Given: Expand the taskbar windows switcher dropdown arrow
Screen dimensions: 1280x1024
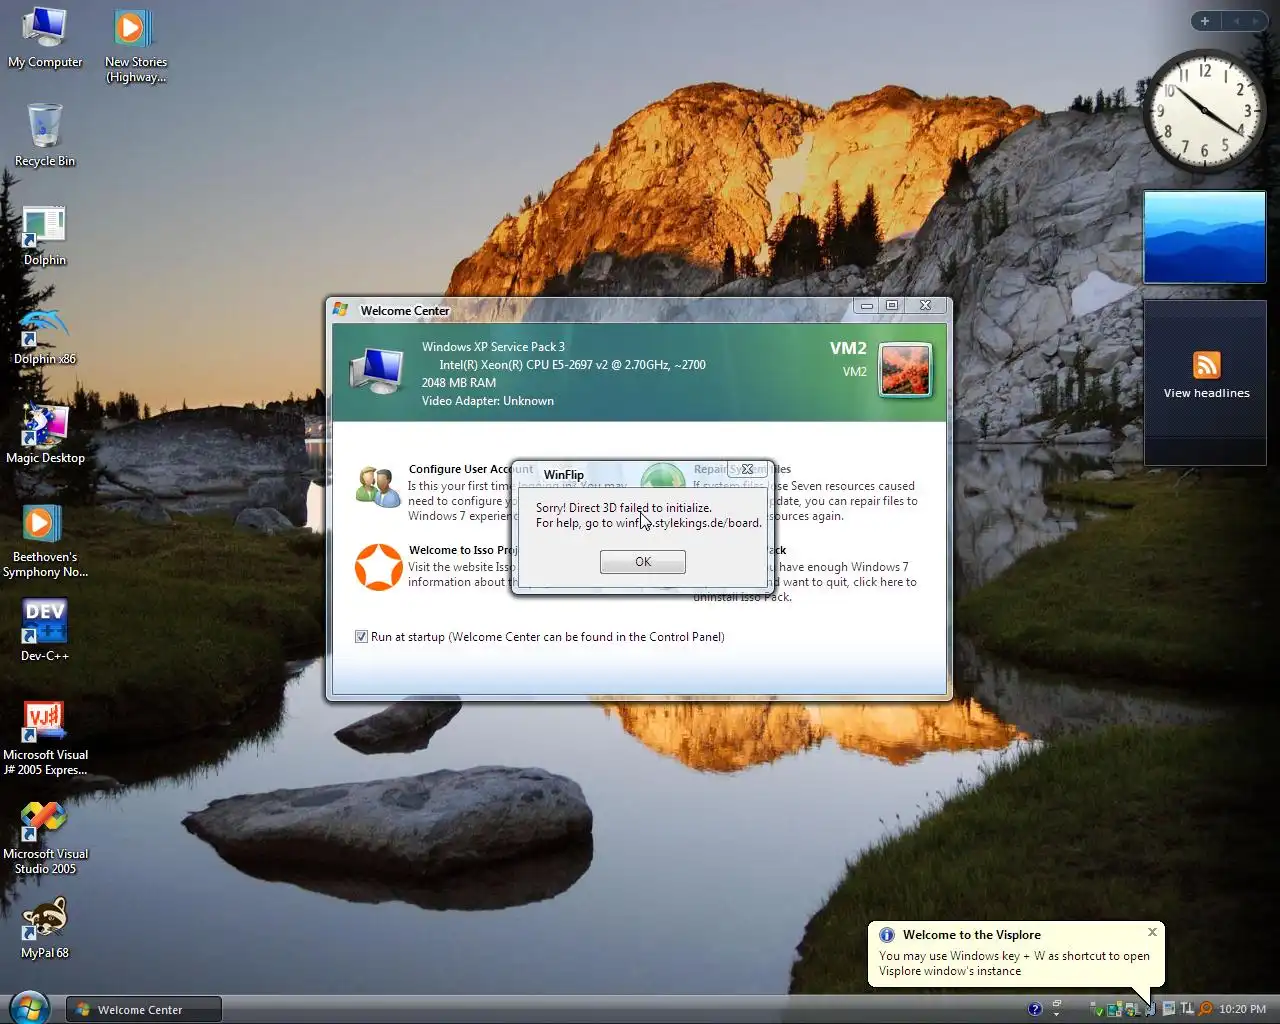Looking at the screenshot, I should 1056,1014.
